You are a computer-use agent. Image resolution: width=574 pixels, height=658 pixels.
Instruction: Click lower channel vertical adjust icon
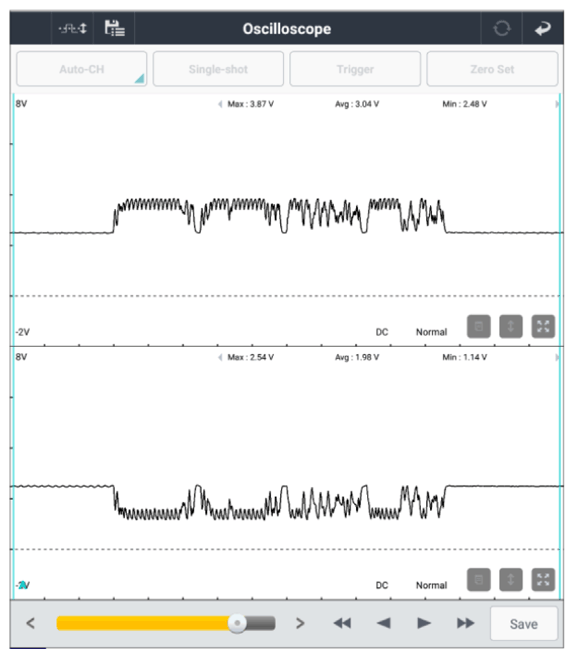click(511, 580)
